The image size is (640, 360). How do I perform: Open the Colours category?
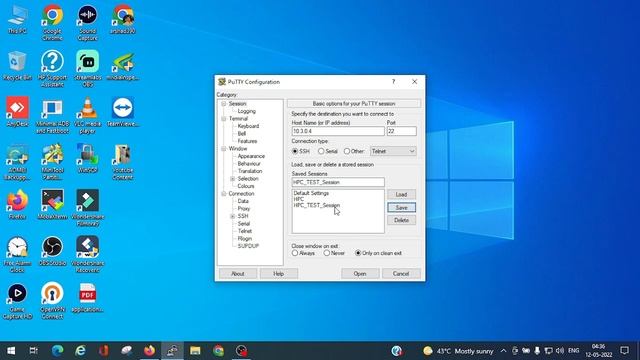[x=246, y=186]
